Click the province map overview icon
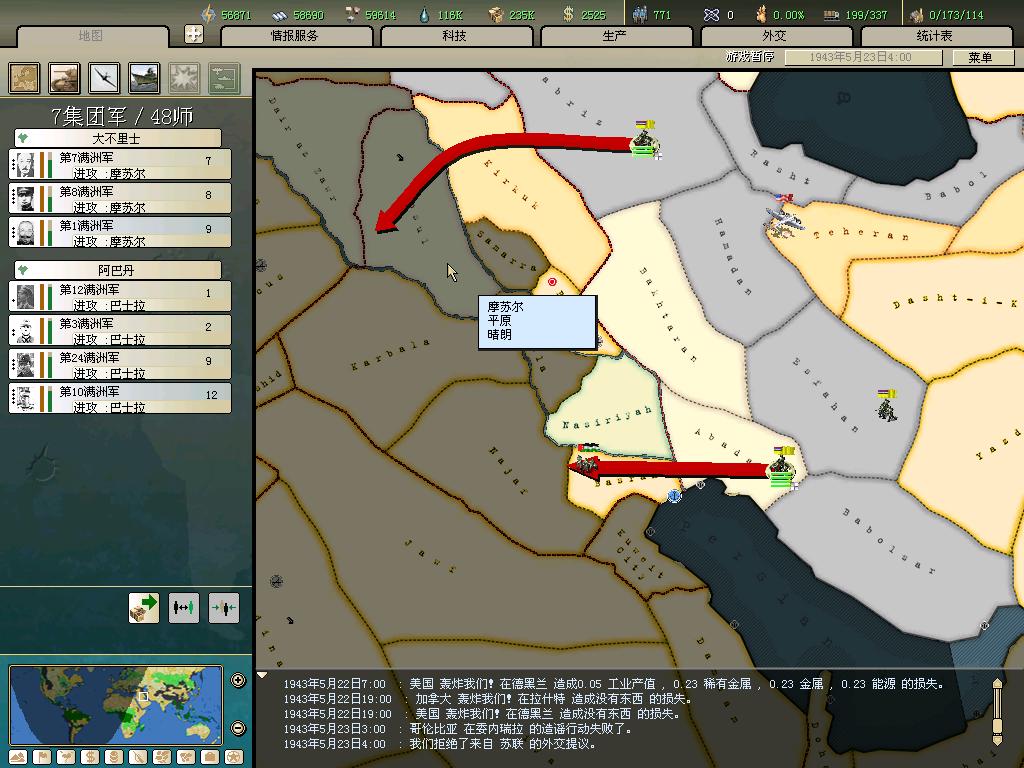Image resolution: width=1024 pixels, height=768 pixels. [25, 78]
